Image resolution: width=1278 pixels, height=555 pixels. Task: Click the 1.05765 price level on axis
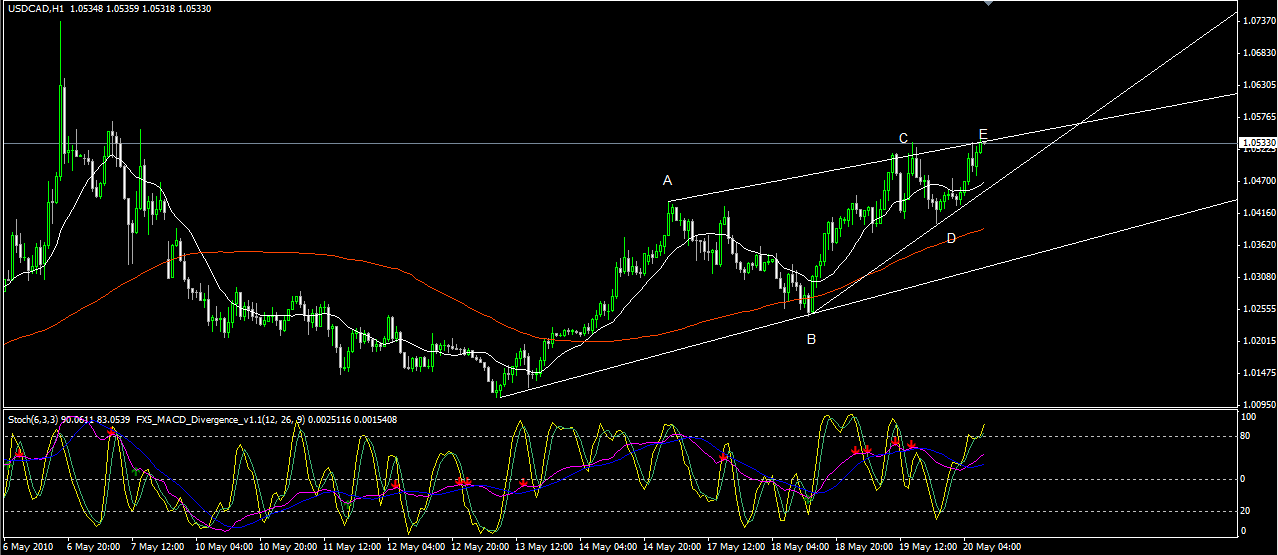click(x=1258, y=116)
